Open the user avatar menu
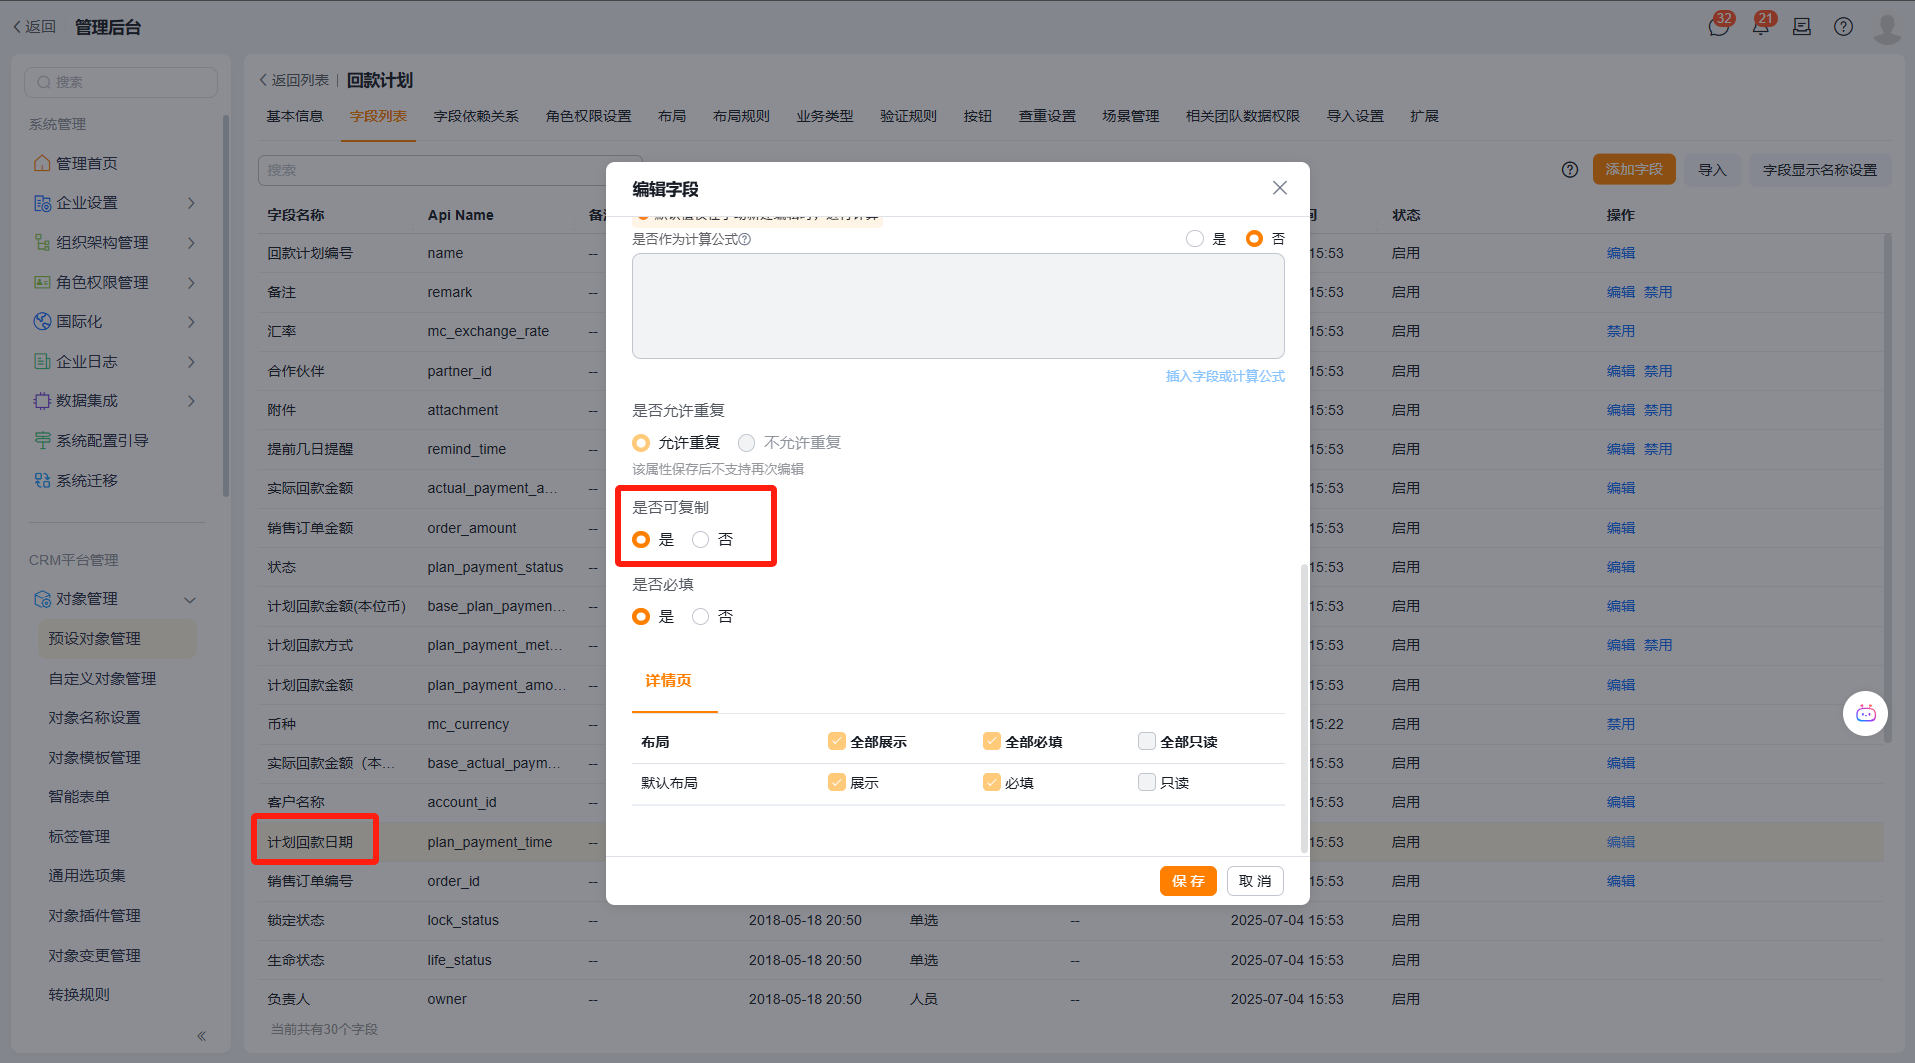Image resolution: width=1915 pixels, height=1063 pixels. click(x=1887, y=28)
